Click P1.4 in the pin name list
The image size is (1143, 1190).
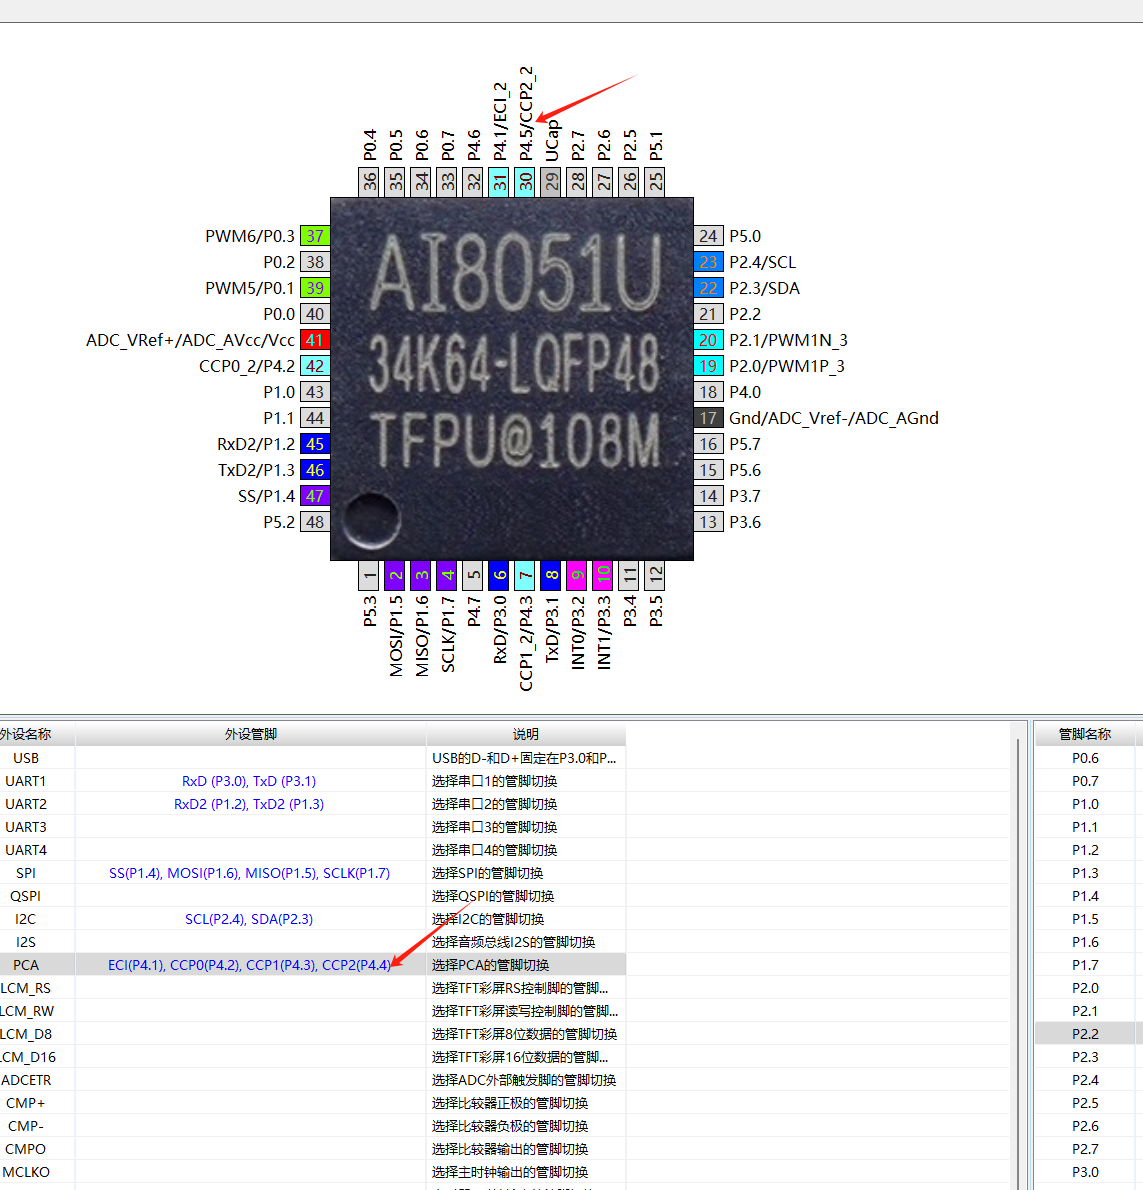click(1085, 896)
